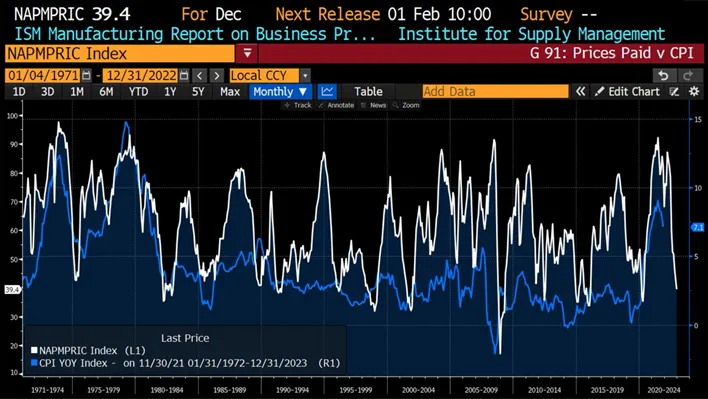
Task: Open the News overlay tool
Action: tap(373, 105)
